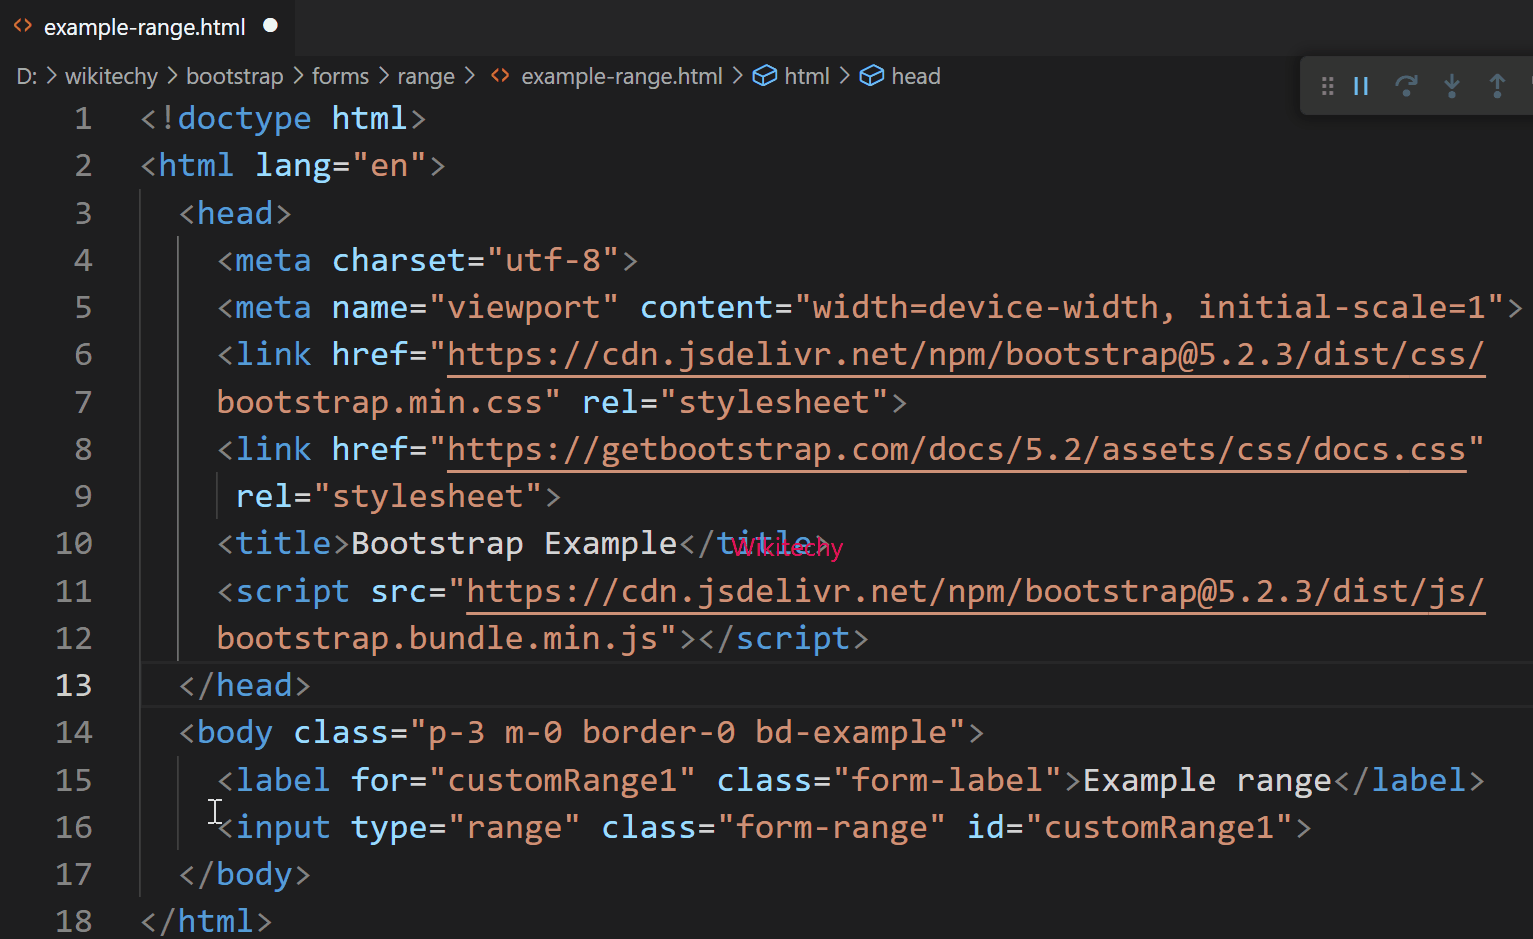Open the bootstrap.min.css CDN link
Screen dimensions: 1533x939
pos(960,354)
